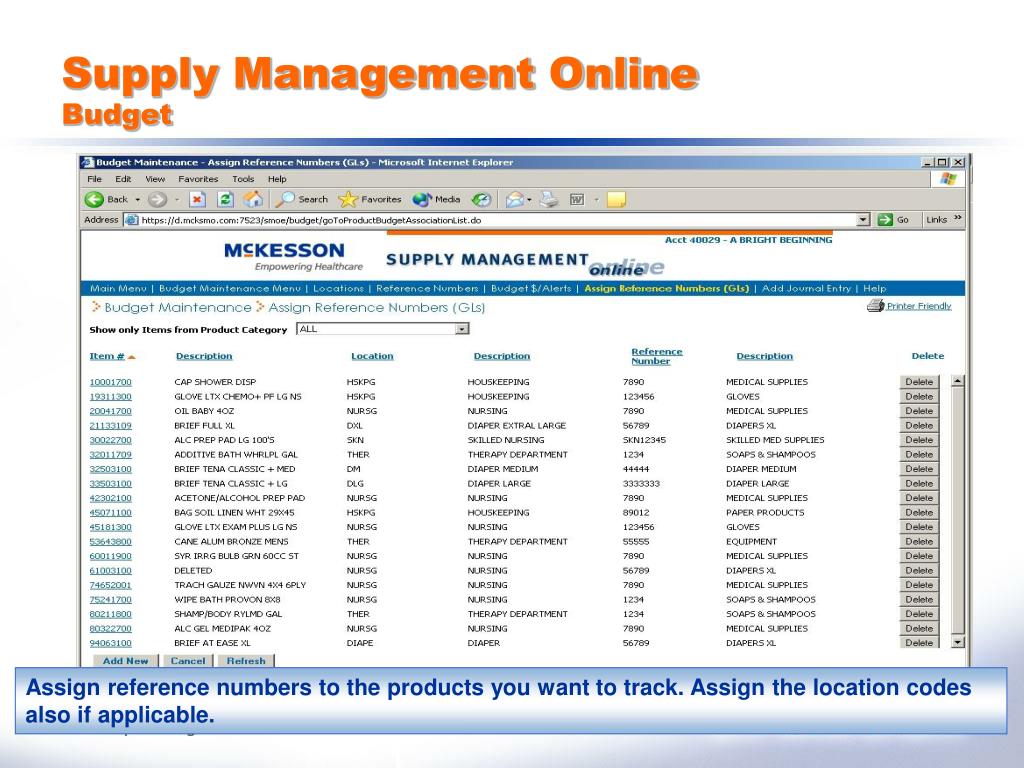Expand the Links toolbar chevron
The width and height of the screenshot is (1024, 768).
pos(957,218)
